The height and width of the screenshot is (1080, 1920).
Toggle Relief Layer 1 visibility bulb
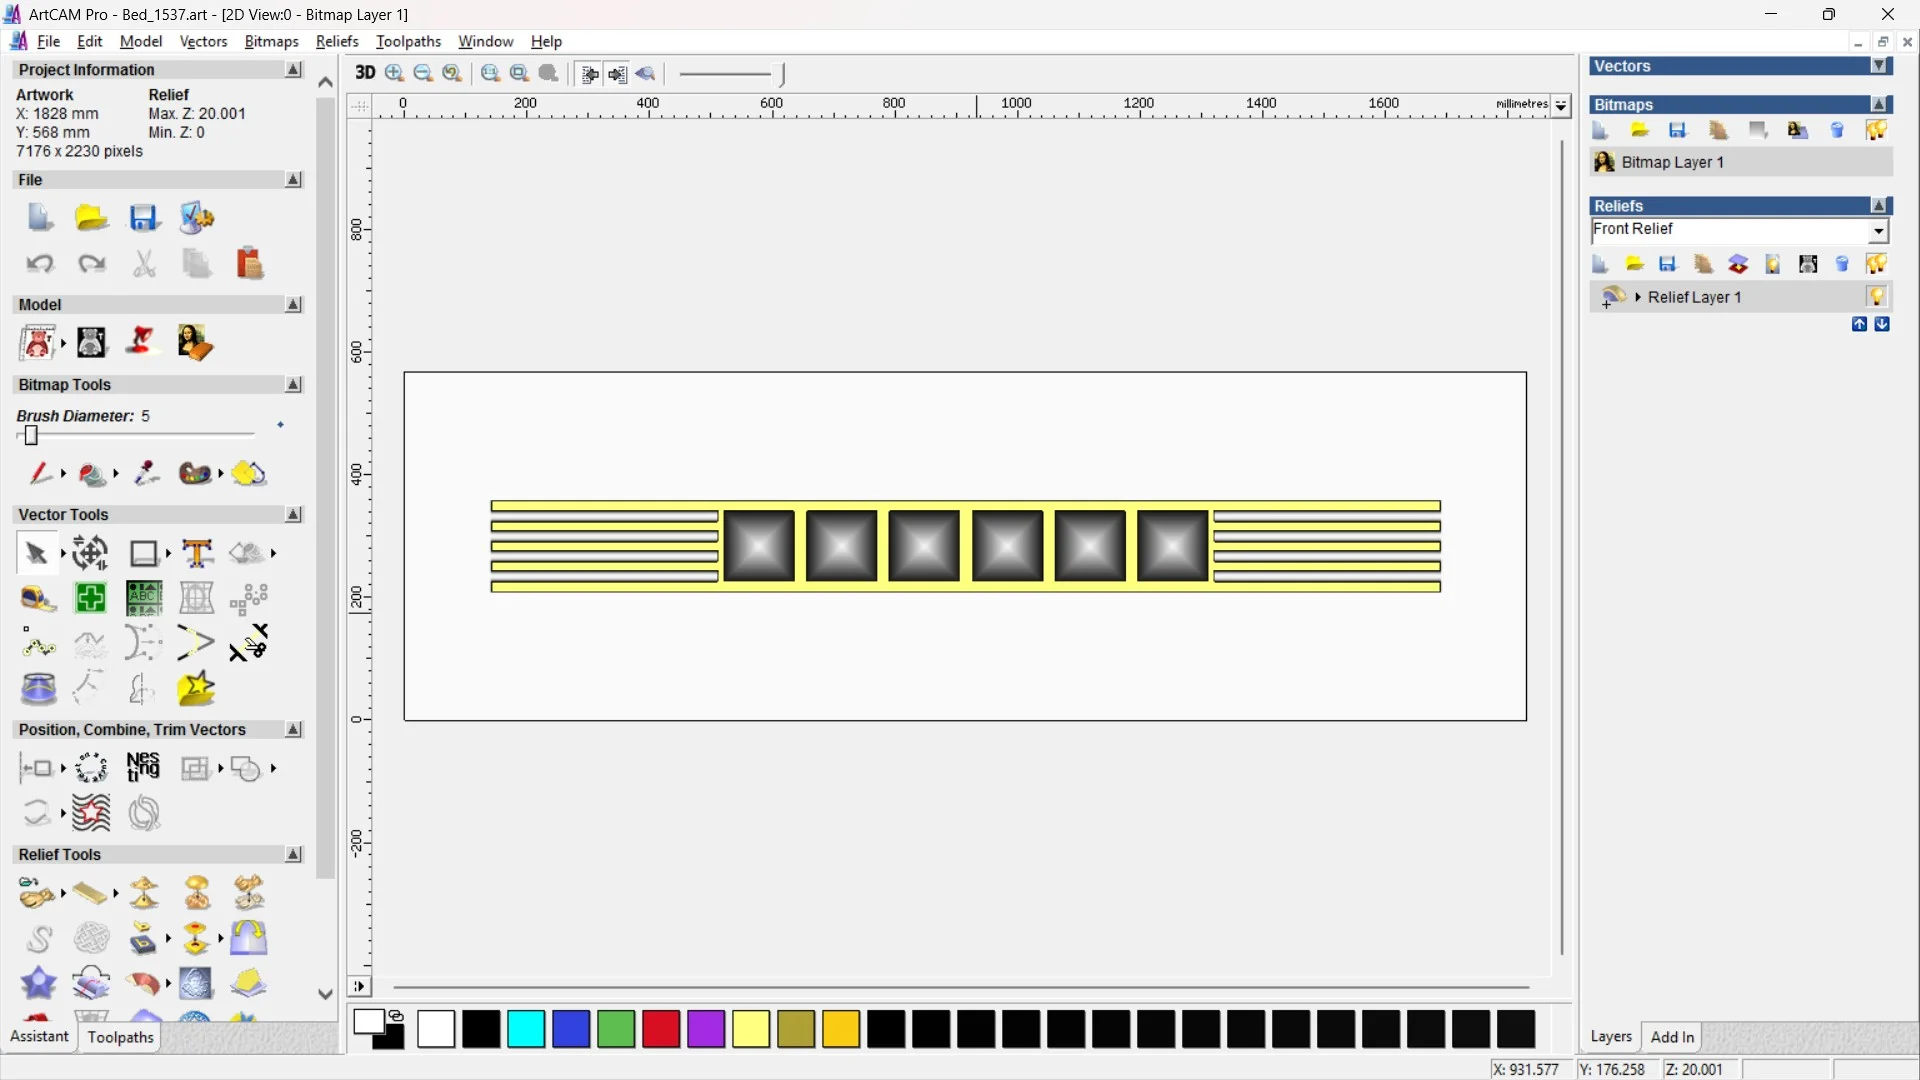coord(1876,297)
